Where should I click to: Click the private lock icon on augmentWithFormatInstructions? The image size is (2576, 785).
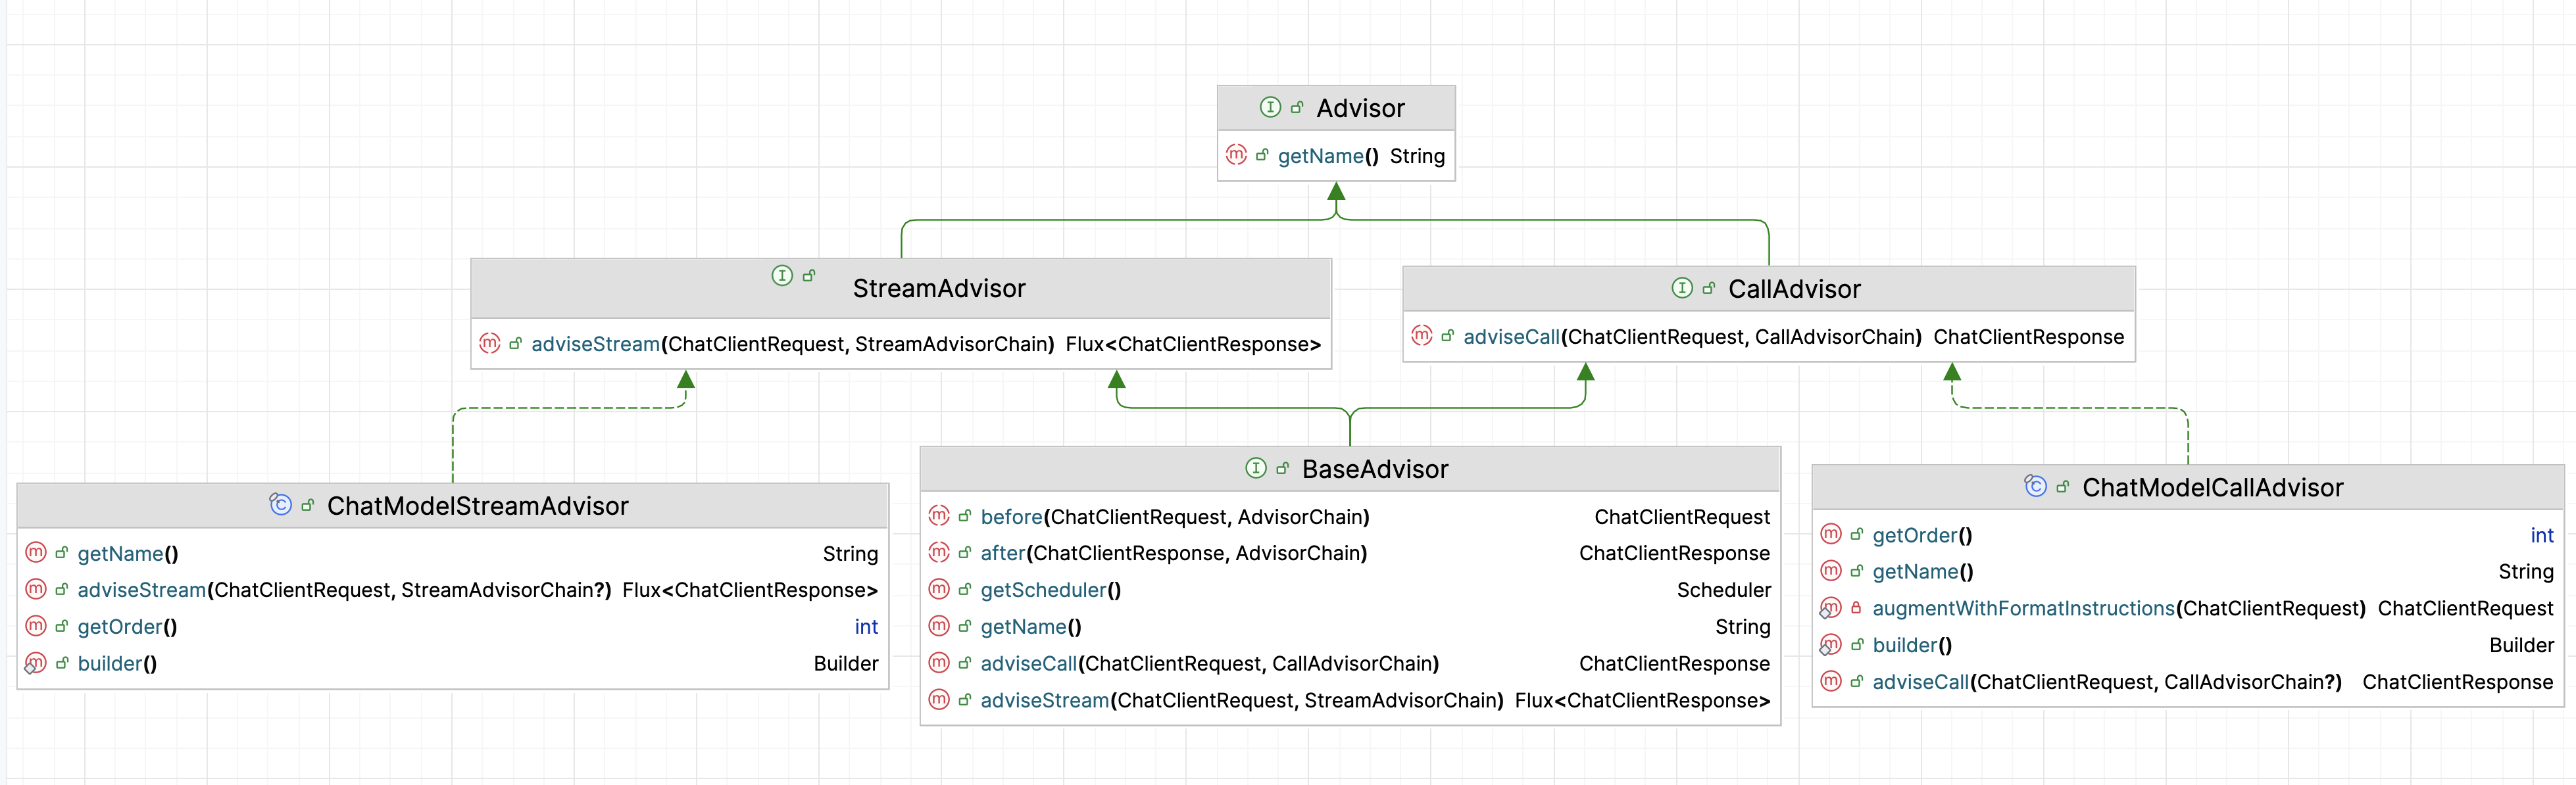click(1856, 608)
